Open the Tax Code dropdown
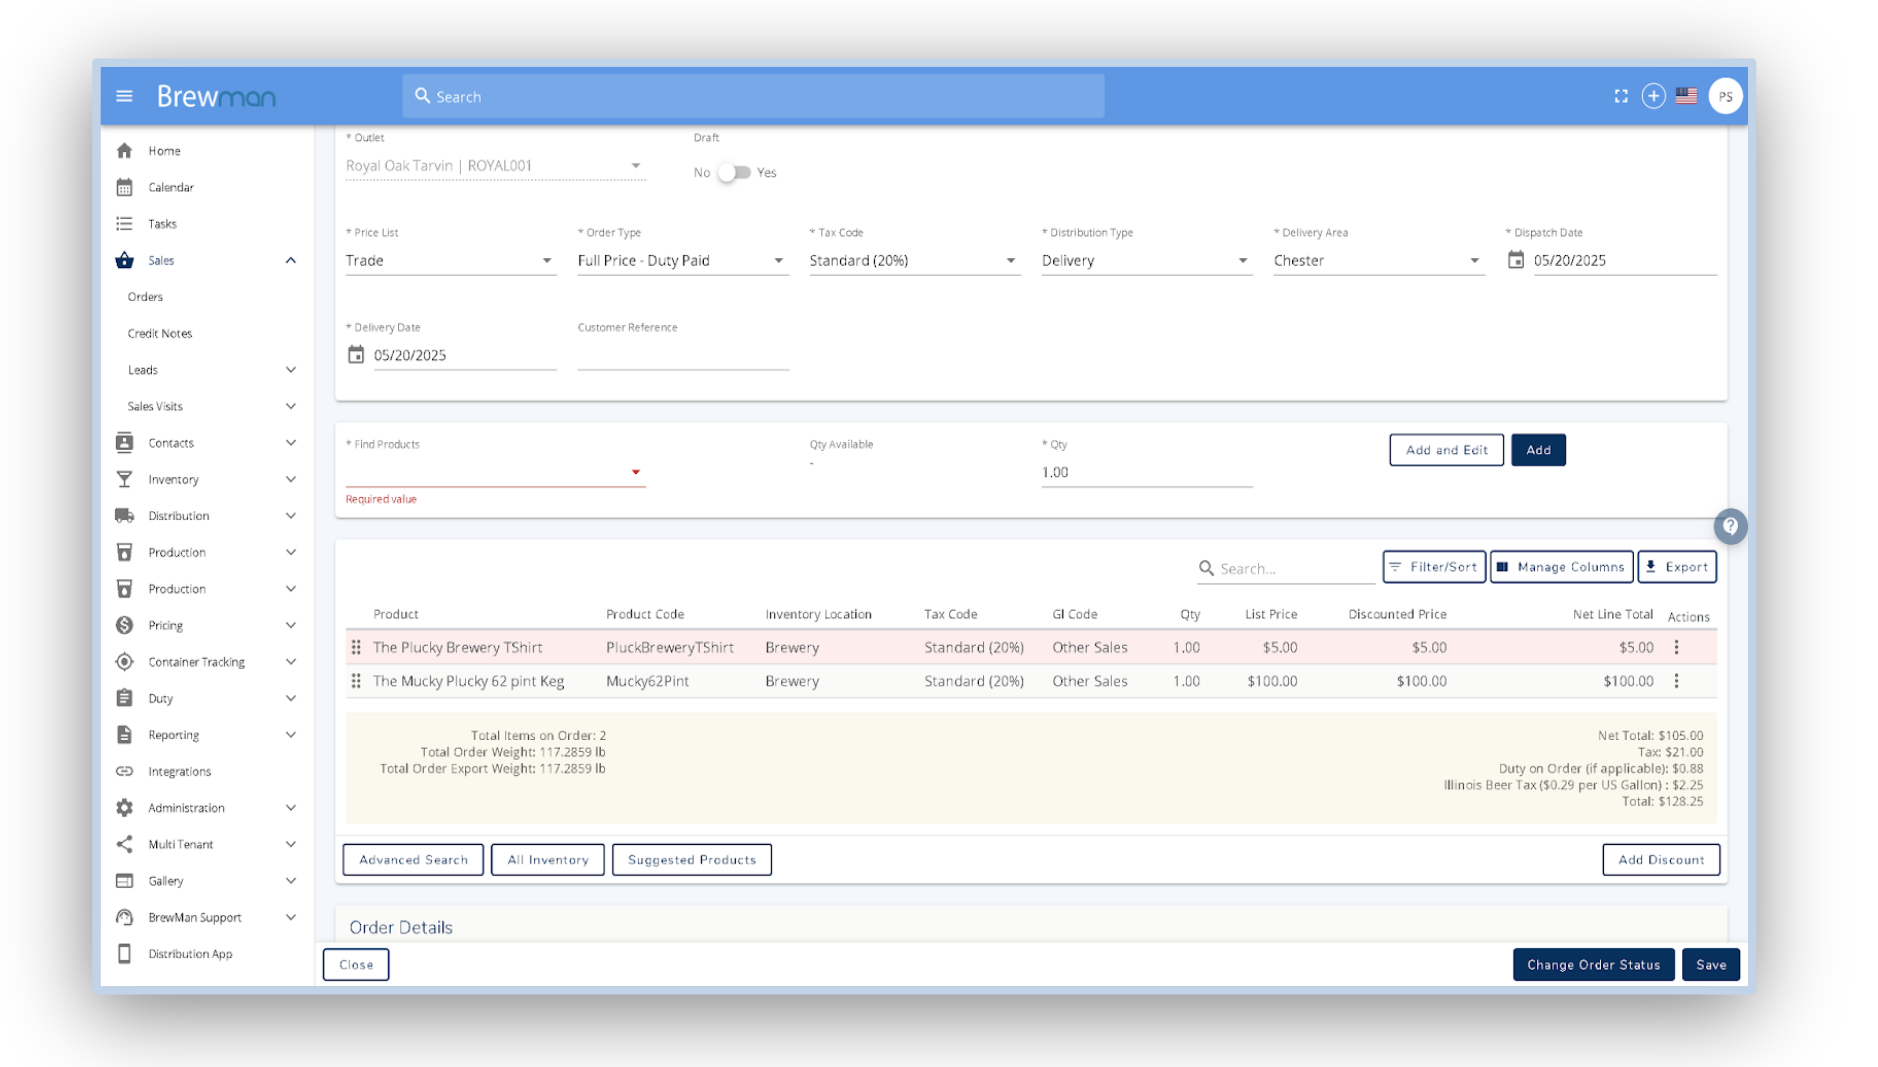Screen dimensions: 1878x1067 pyautogui.click(x=914, y=260)
